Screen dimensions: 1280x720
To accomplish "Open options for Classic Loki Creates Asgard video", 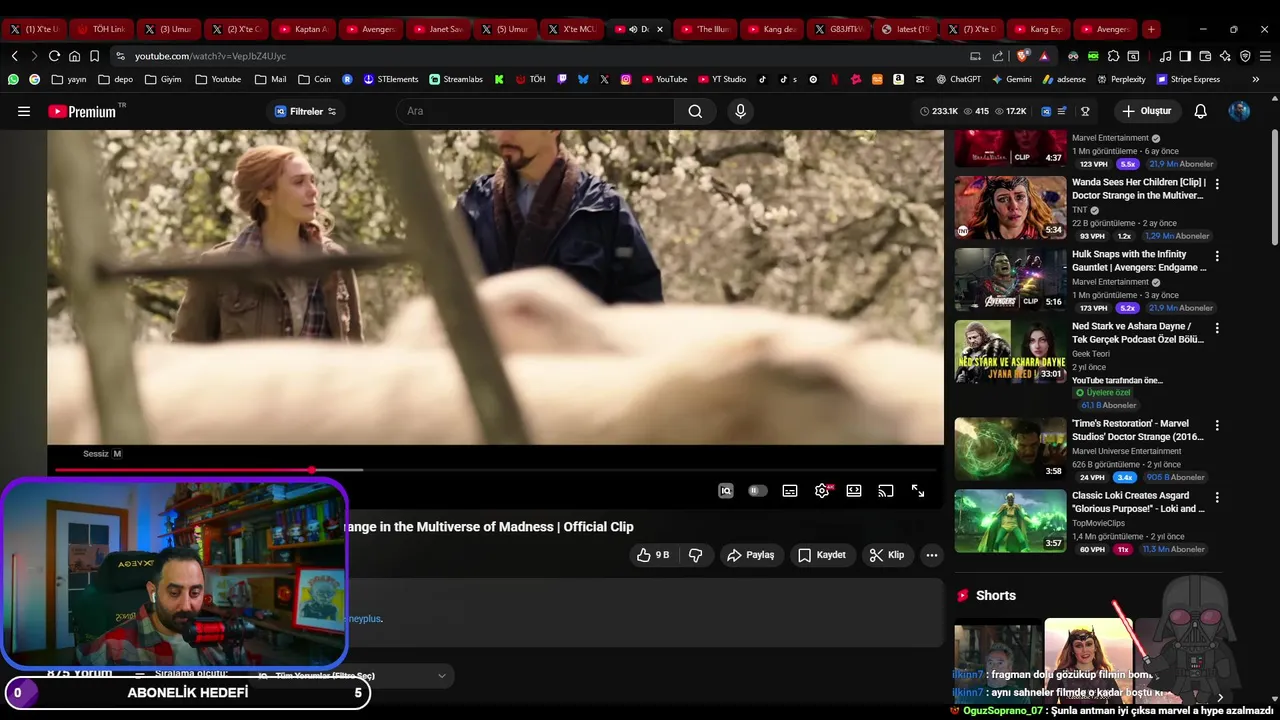I will [1217, 497].
